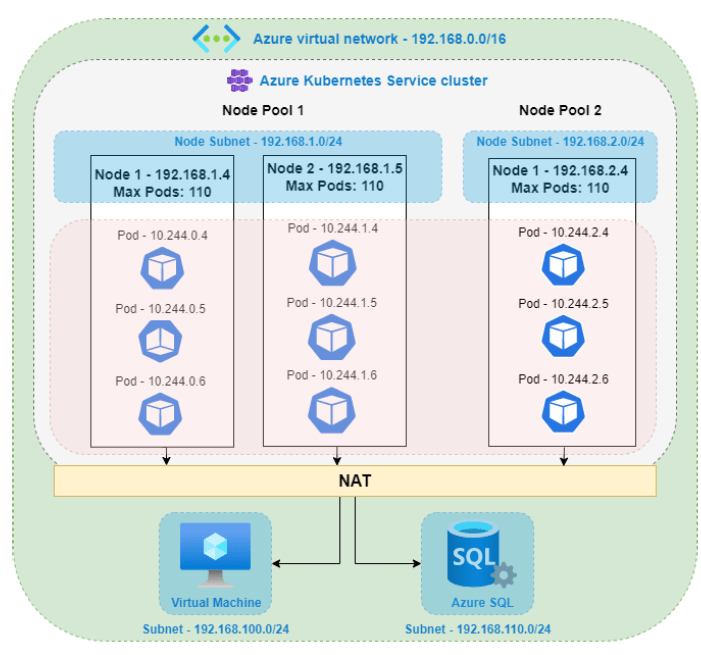Click the NAT bar
This screenshot has width=701, height=655.
pyautogui.click(x=355, y=481)
